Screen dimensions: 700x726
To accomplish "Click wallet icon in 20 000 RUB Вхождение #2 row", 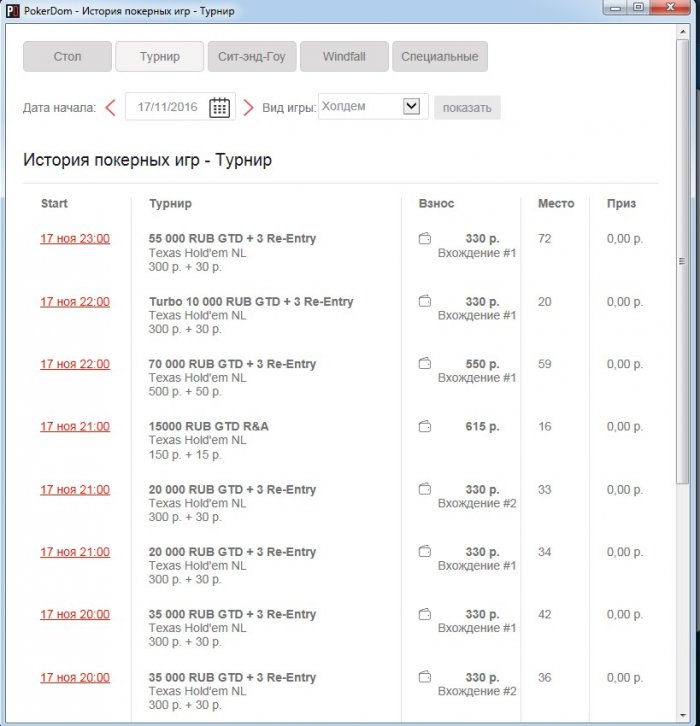I will point(425,489).
